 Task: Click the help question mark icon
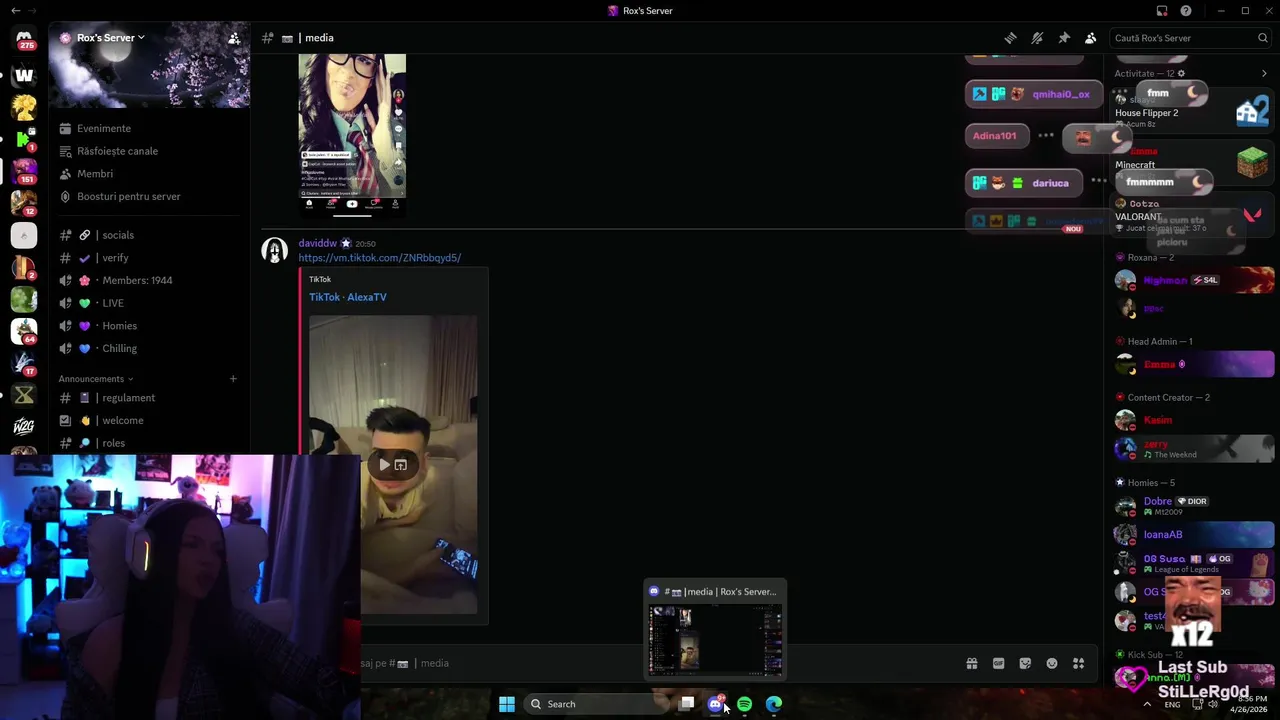(1186, 11)
